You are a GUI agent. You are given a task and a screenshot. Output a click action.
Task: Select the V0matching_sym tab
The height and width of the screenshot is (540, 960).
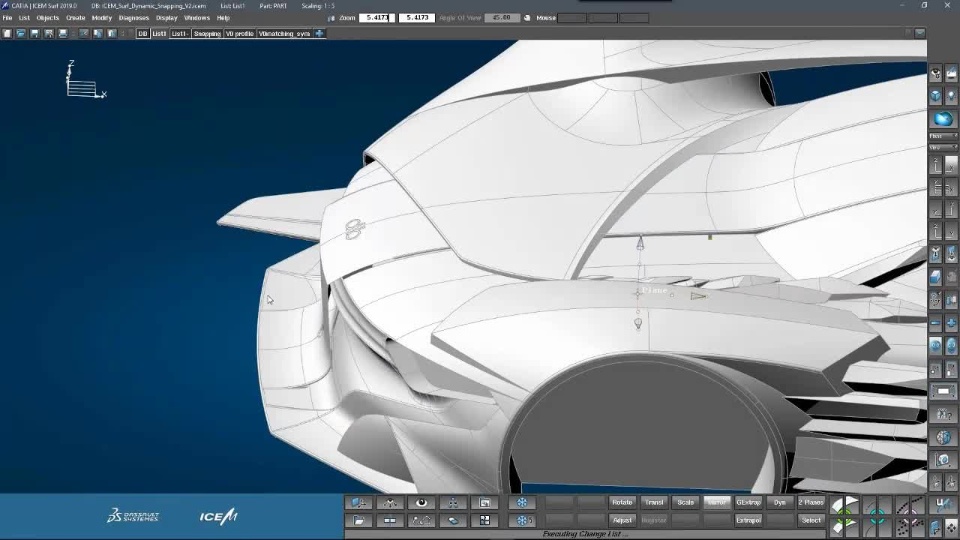pyautogui.click(x=284, y=34)
